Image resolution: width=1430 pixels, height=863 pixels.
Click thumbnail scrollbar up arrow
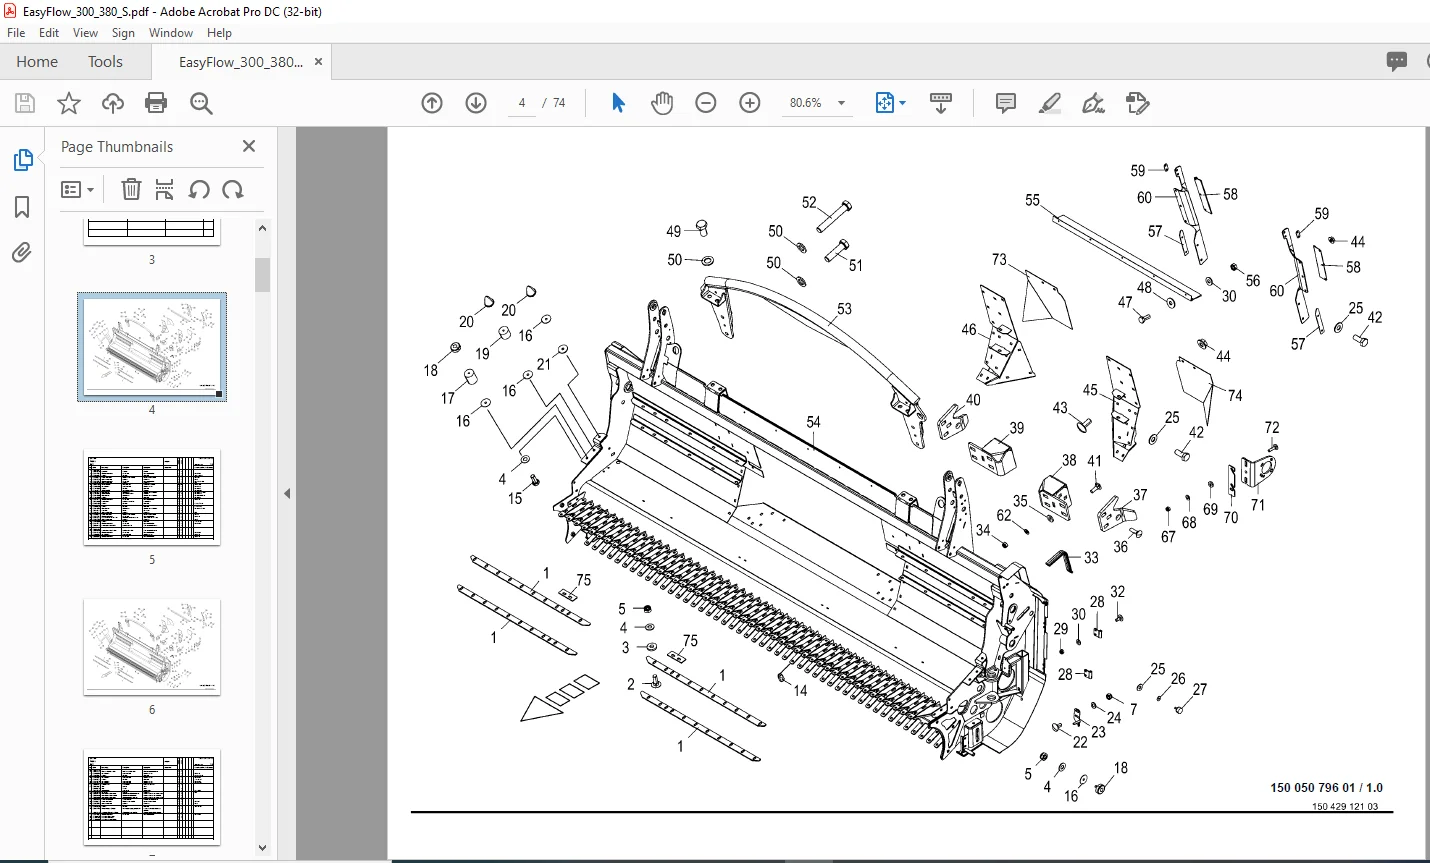click(x=262, y=228)
